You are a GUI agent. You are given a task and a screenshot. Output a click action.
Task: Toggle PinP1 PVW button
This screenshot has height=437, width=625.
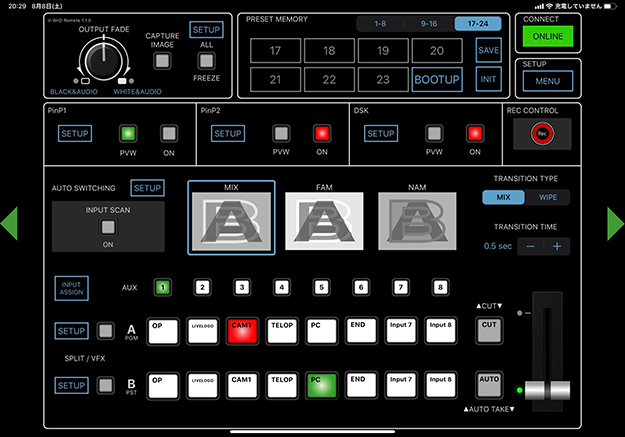(x=127, y=133)
